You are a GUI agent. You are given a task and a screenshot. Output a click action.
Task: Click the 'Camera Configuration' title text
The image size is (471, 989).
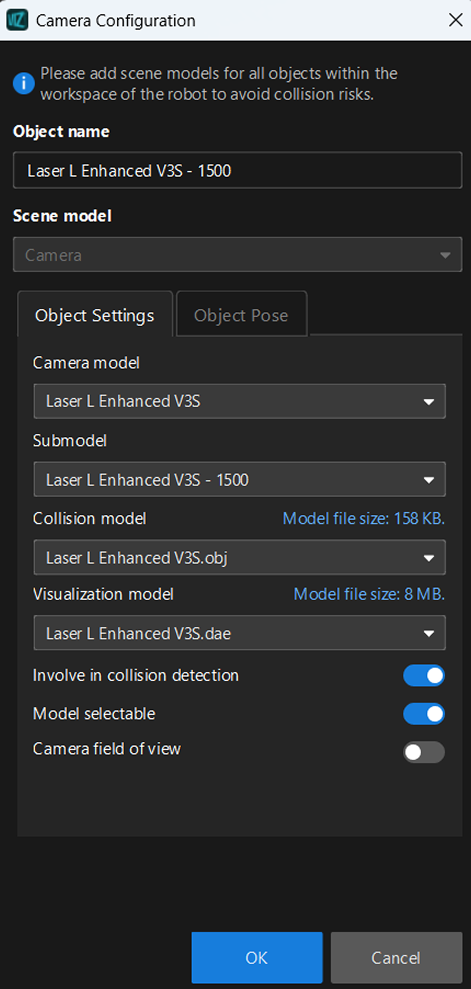coord(116,20)
